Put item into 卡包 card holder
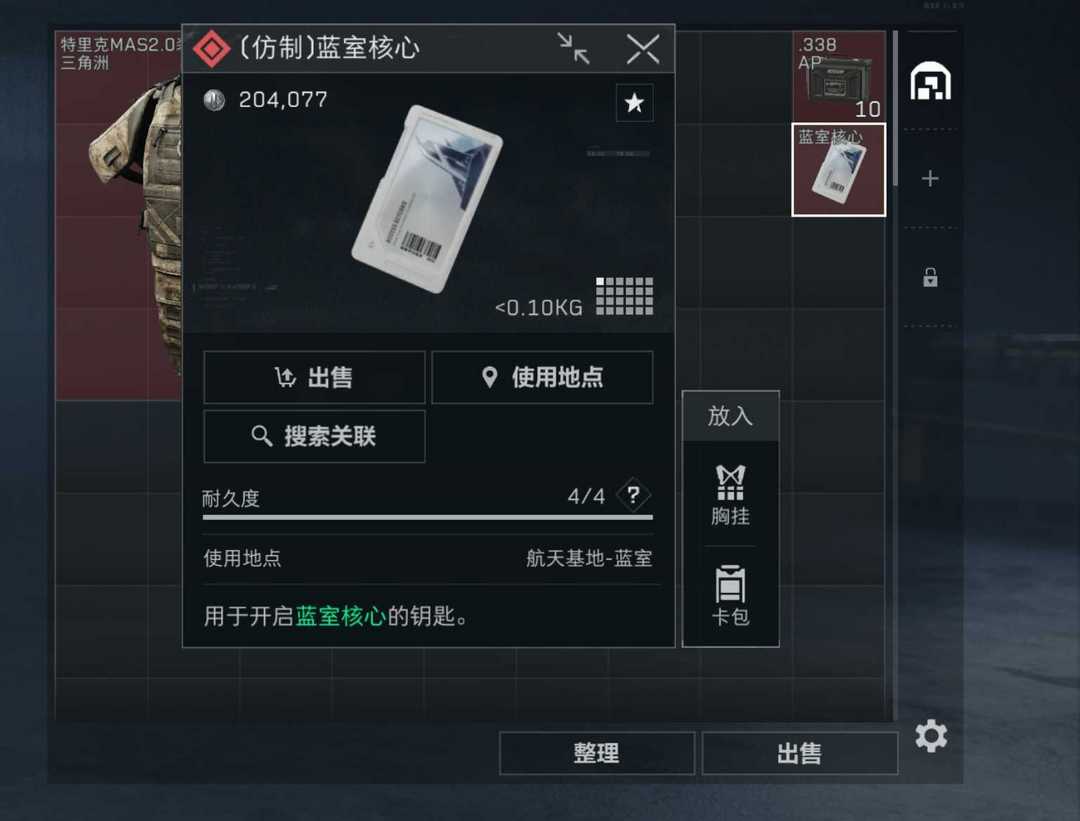Image resolution: width=1080 pixels, height=821 pixels. [730, 595]
